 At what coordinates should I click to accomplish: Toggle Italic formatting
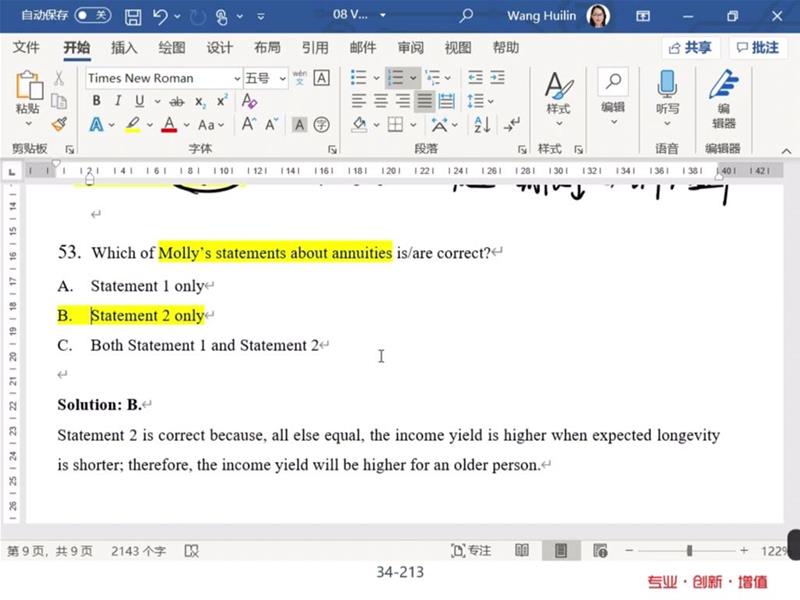[118, 101]
